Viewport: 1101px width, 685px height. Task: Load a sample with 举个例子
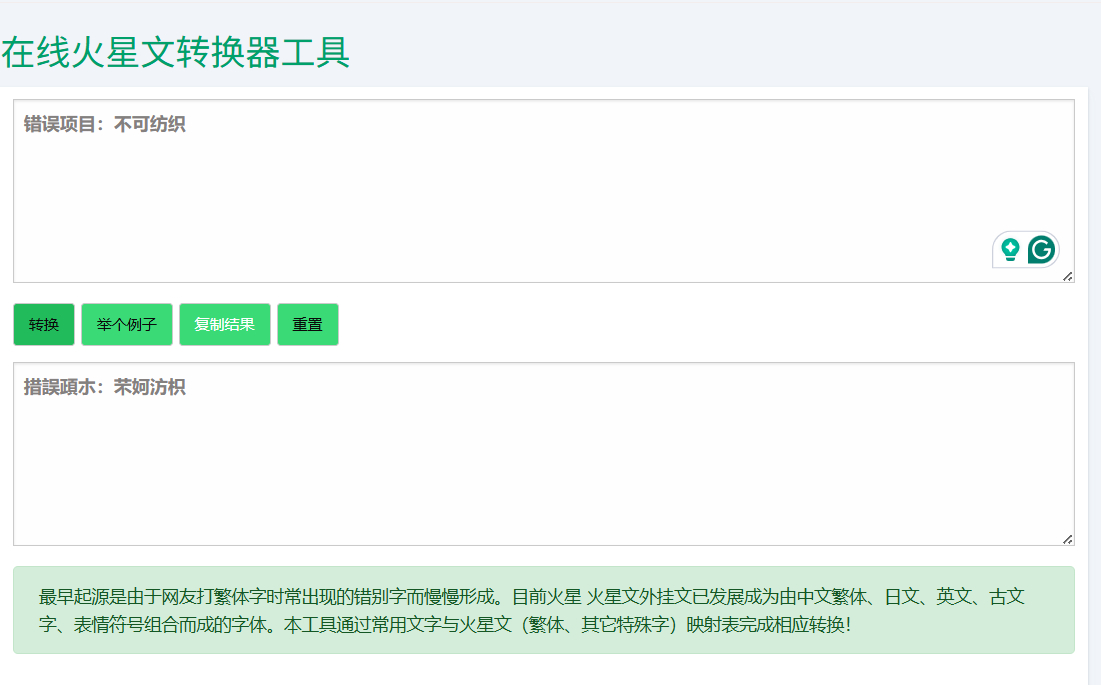click(x=127, y=325)
